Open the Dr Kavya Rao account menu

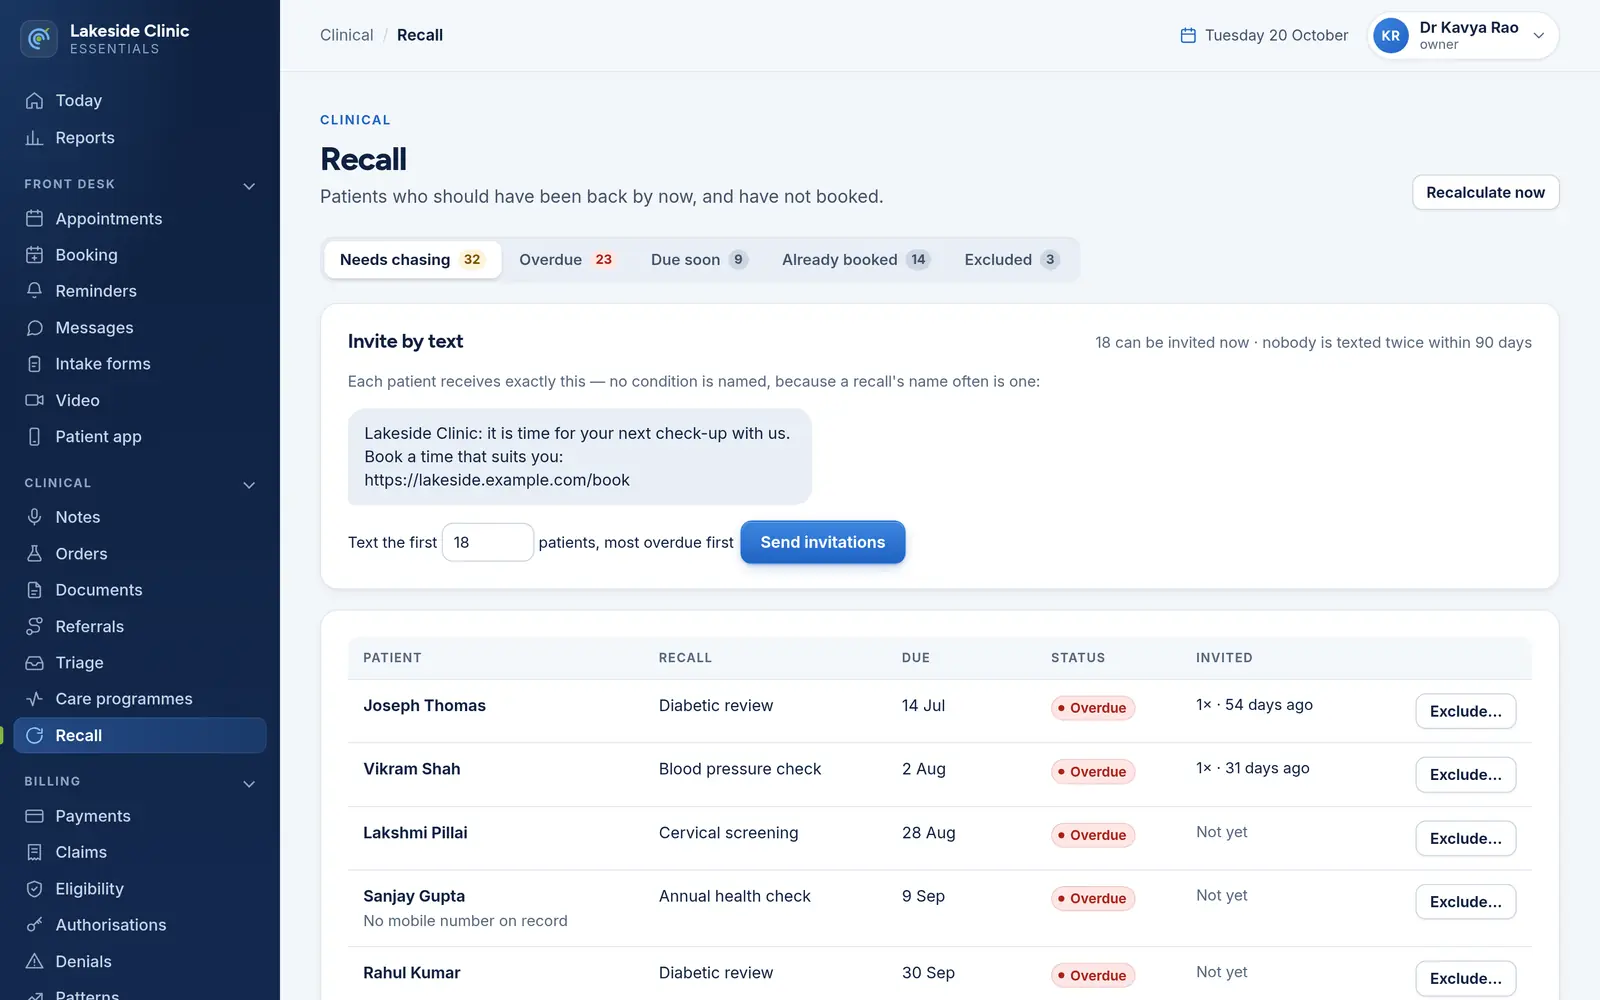click(1463, 36)
